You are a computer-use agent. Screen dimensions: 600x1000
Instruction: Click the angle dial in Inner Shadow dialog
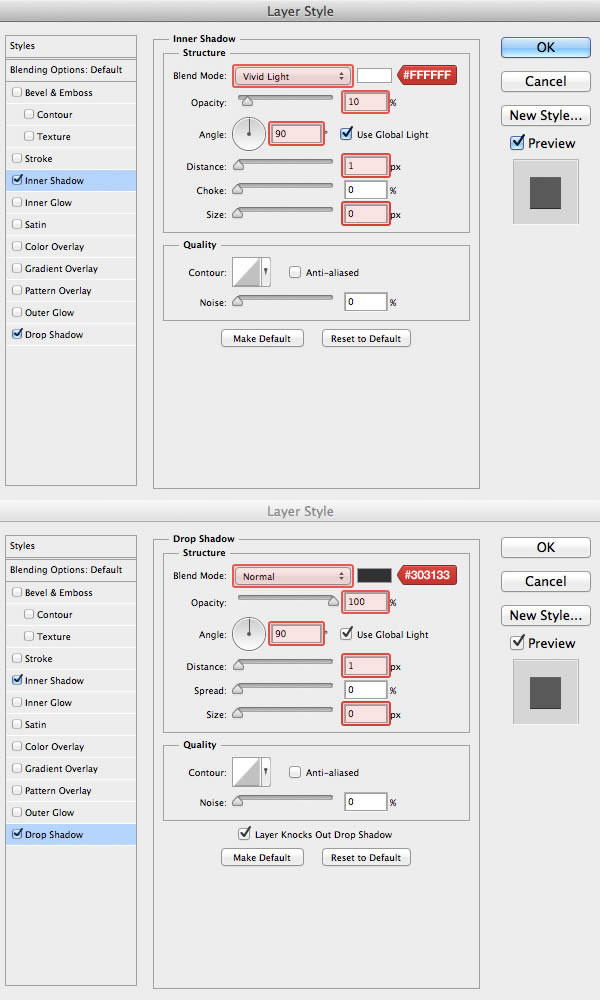coord(249,134)
